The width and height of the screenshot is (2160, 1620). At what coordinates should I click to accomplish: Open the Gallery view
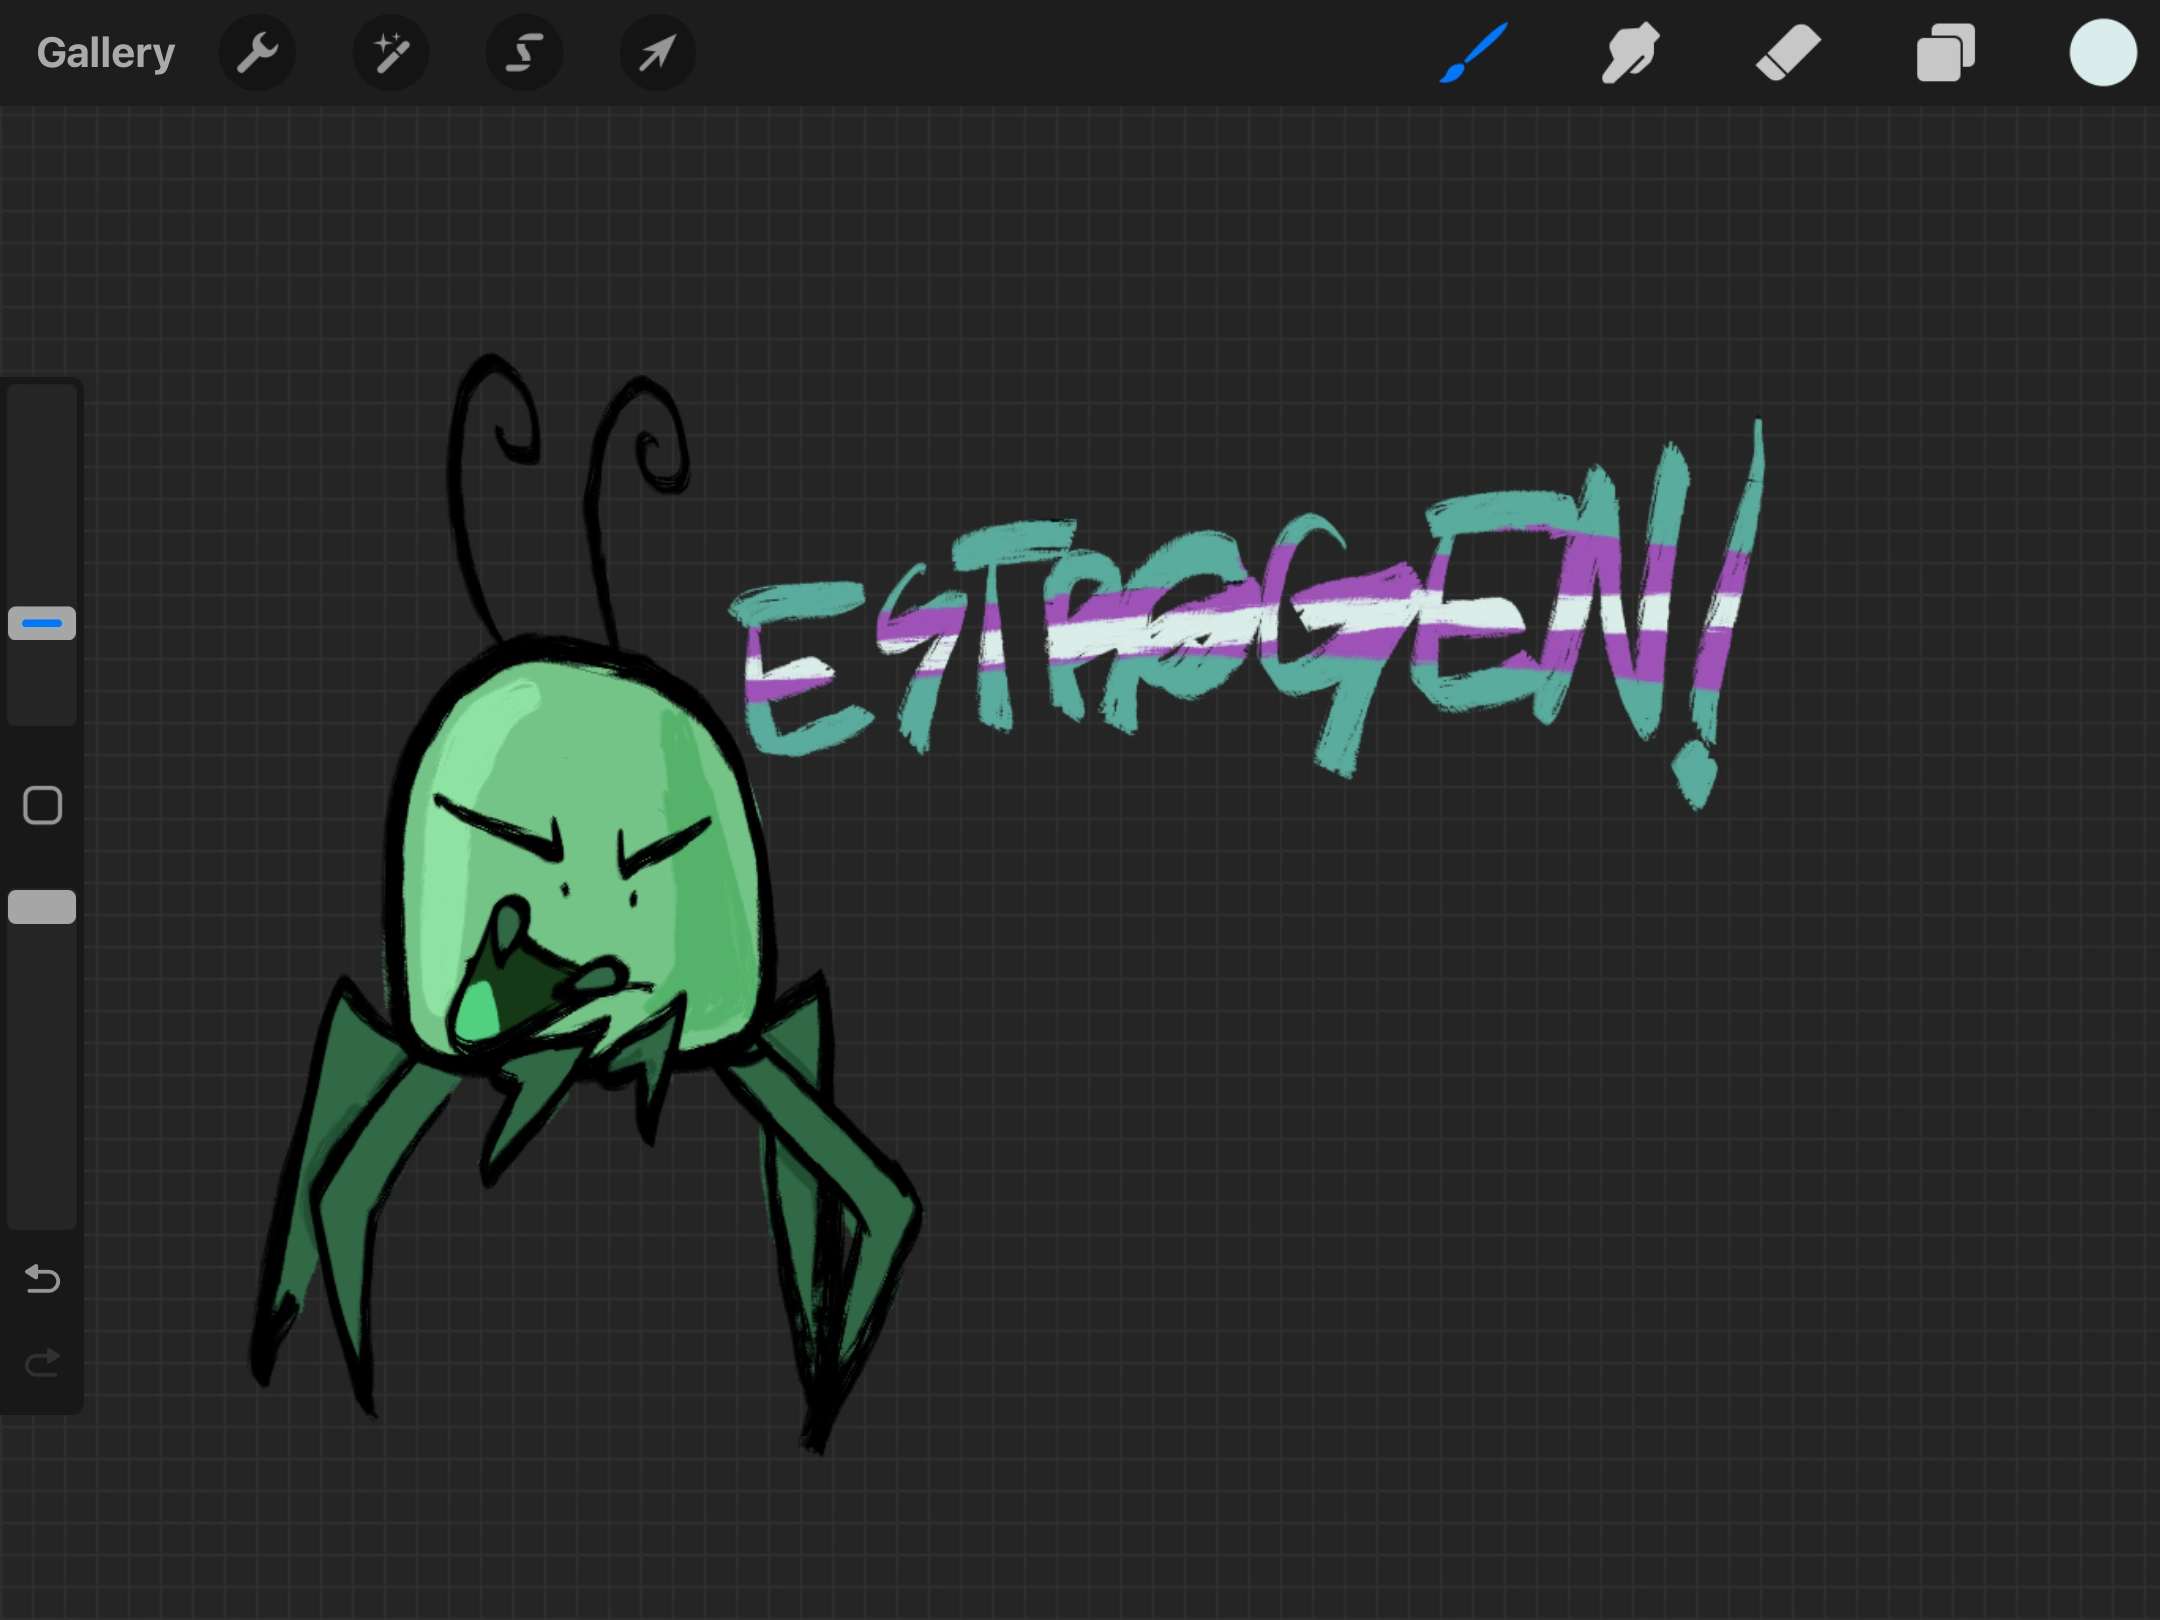coord(106,52)
